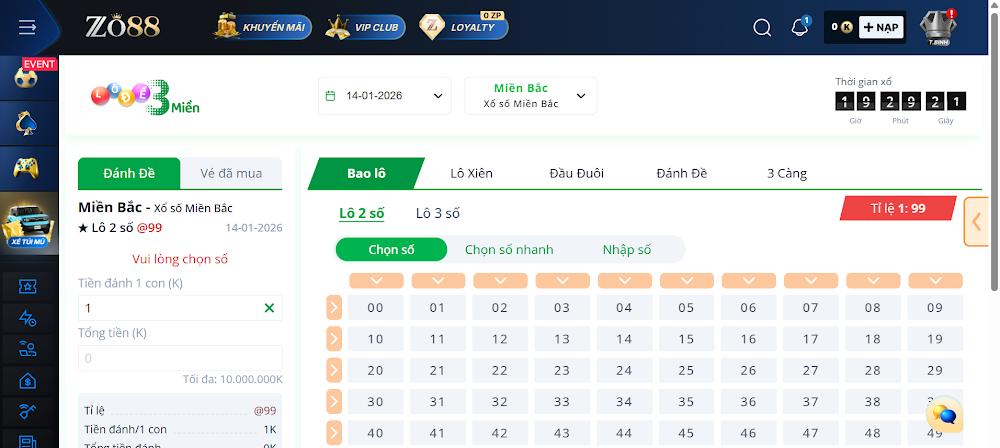Open the notifications bell

pyautogui.click(x=800, y=27)
